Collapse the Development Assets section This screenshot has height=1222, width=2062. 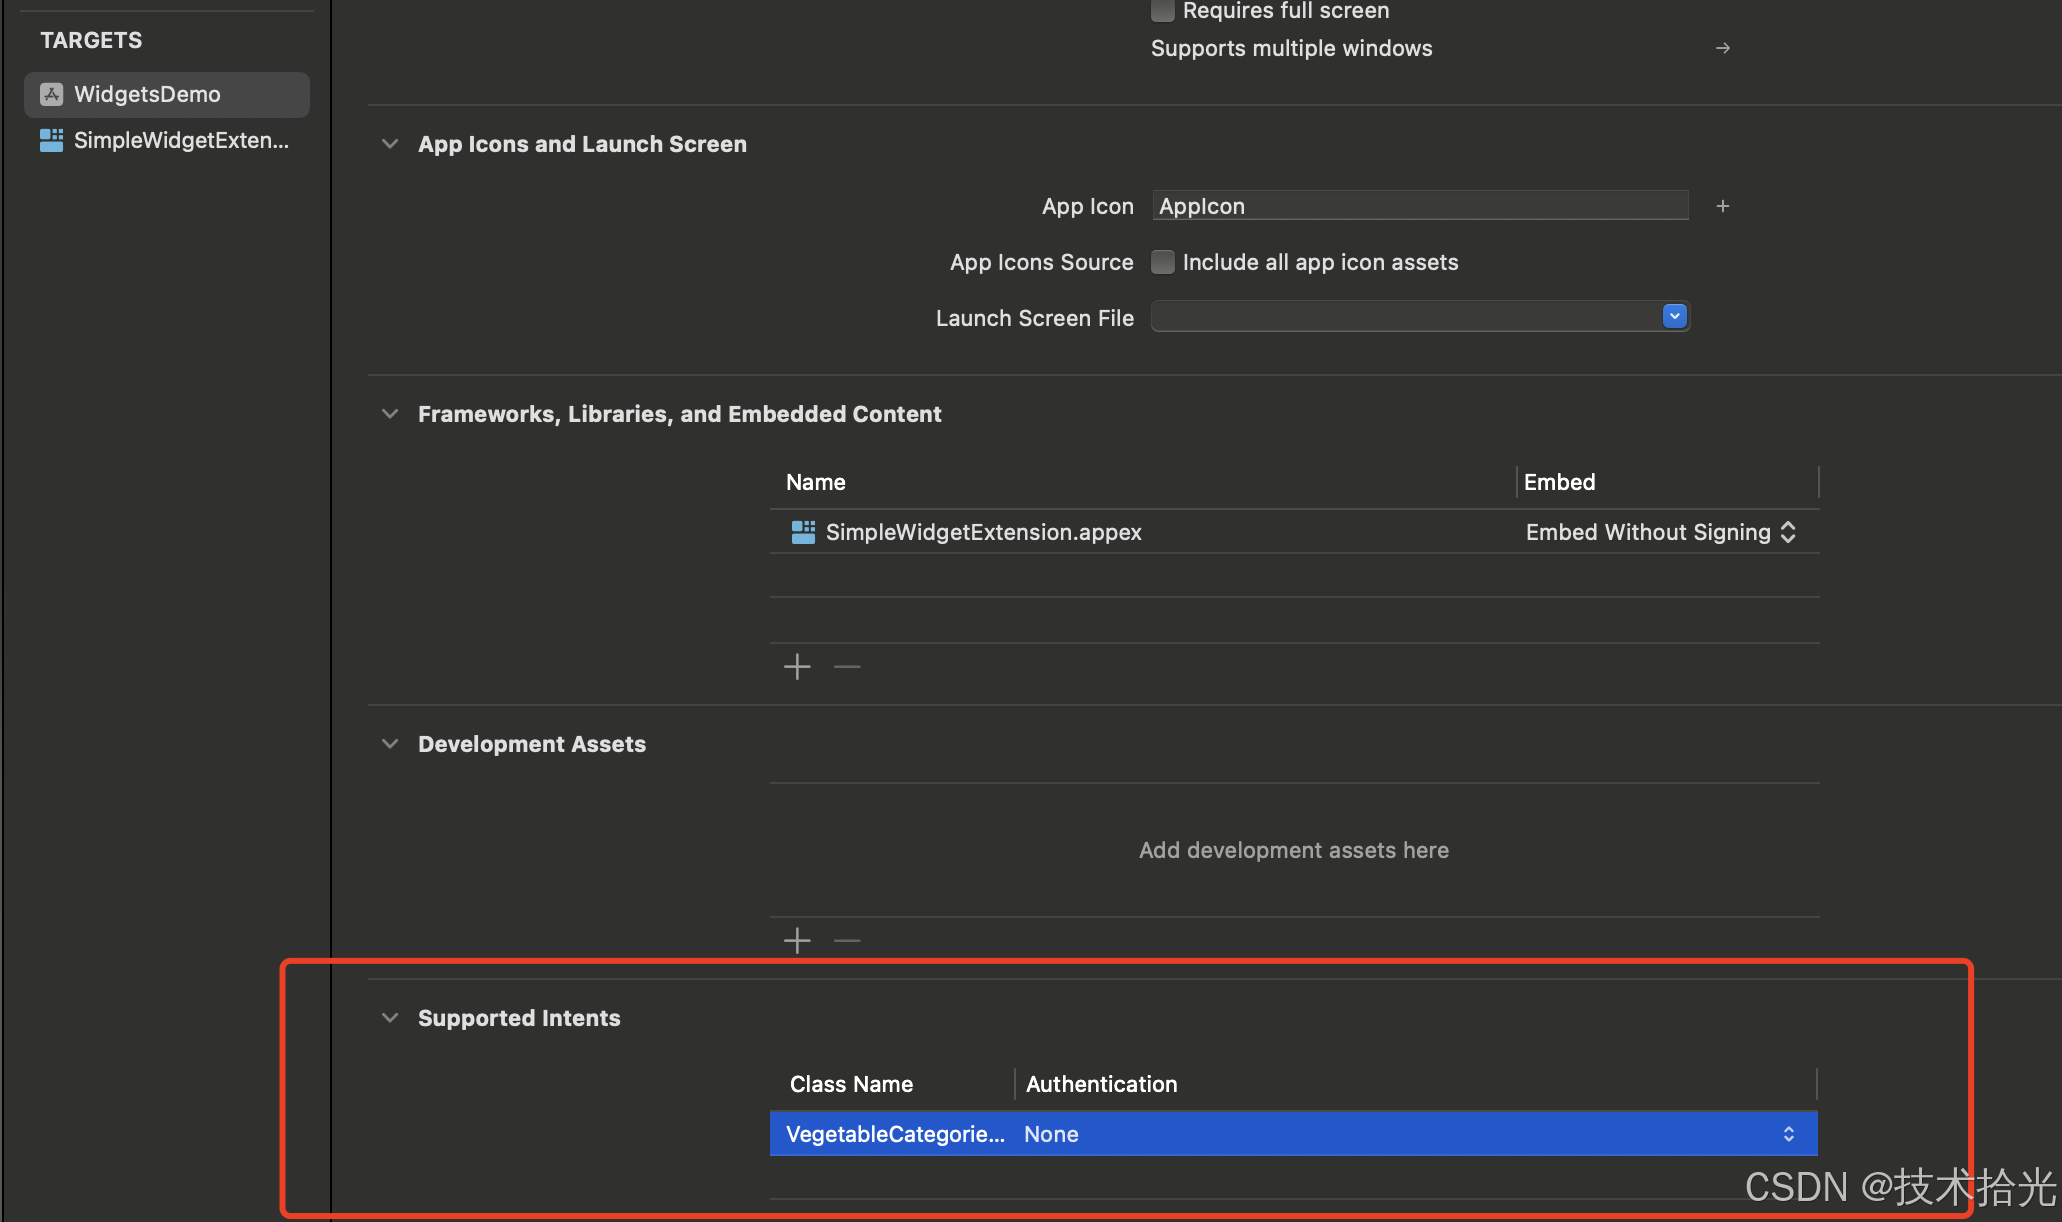(x=390, y=744)
